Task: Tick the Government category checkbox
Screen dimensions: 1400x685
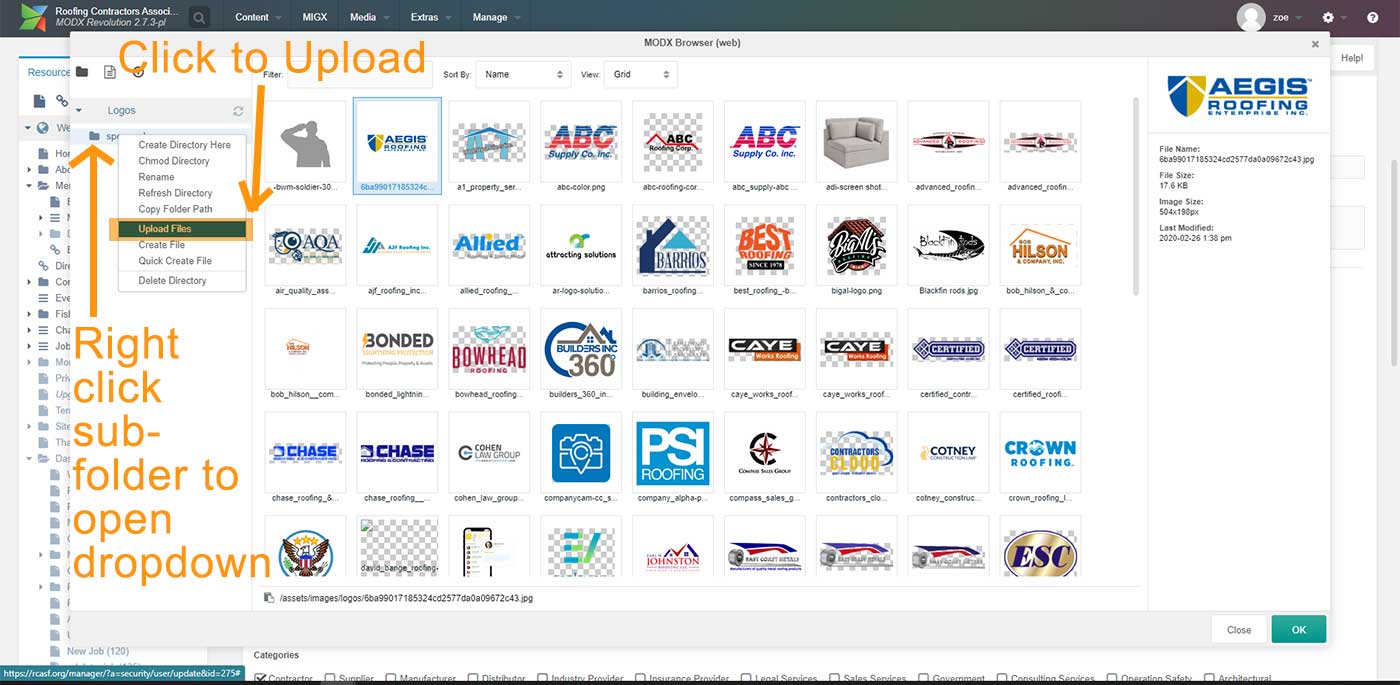Action: [924, 679]
